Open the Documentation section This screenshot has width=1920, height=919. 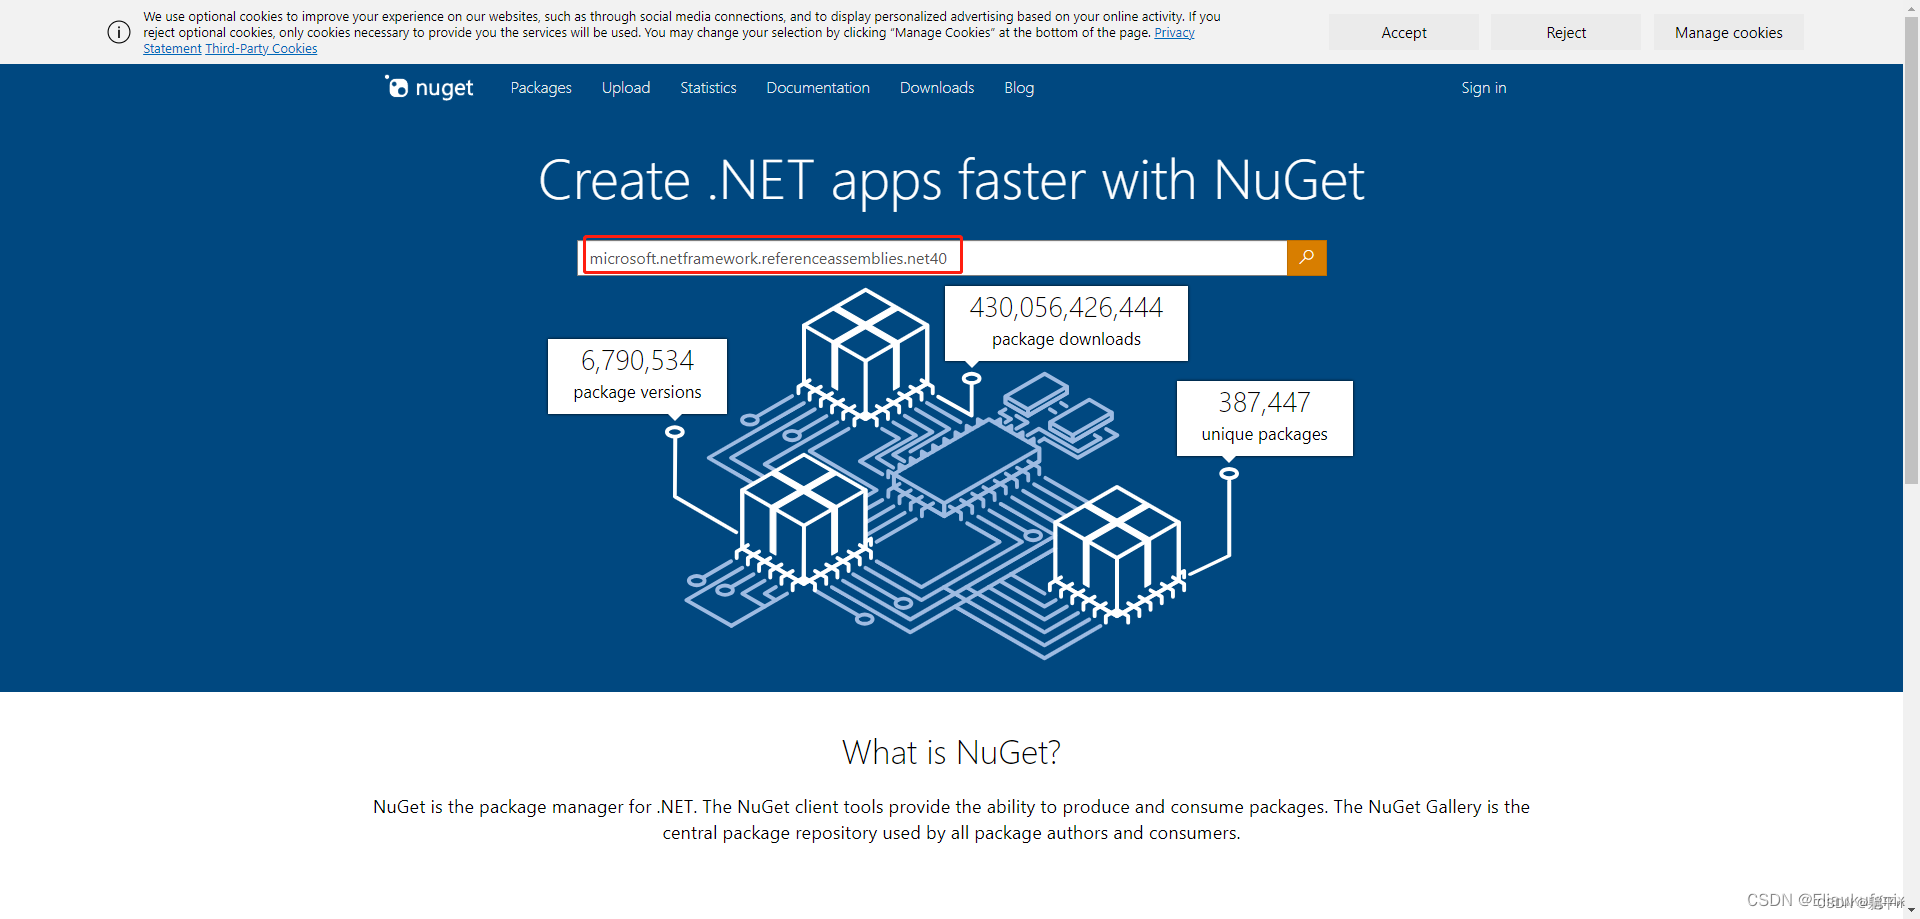pyautogui.click(x=817, y=88)
